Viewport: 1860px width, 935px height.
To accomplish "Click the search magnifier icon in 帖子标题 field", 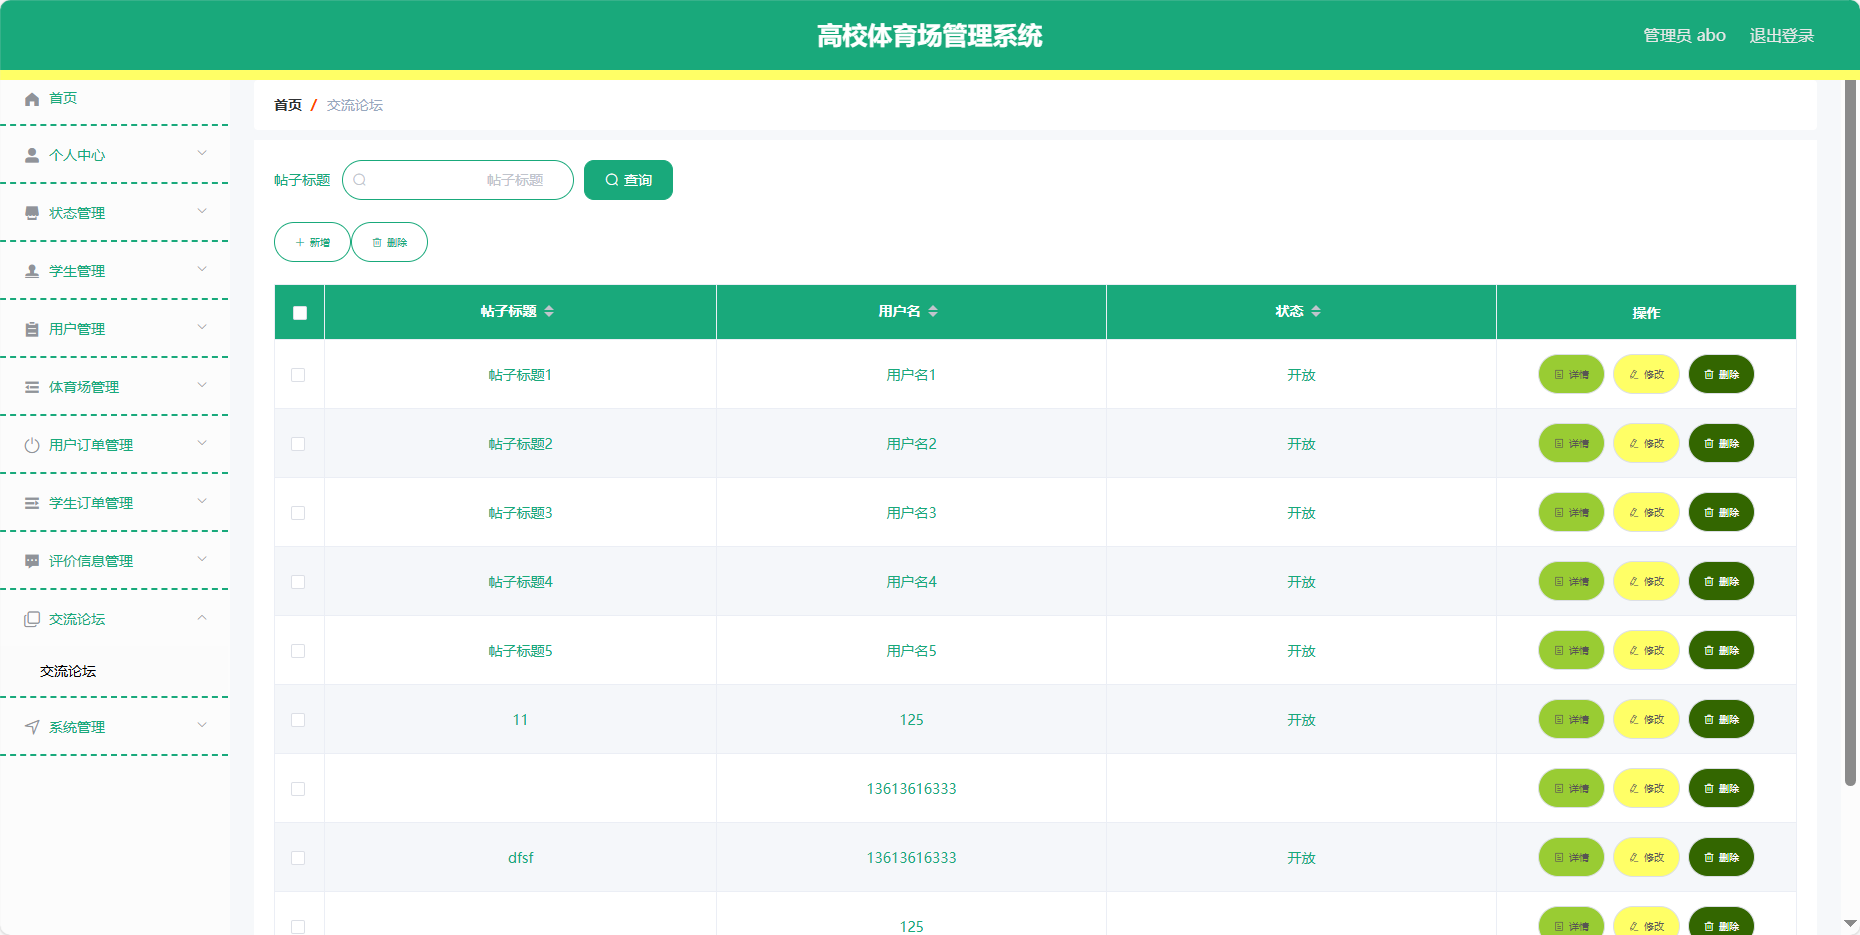I will [360, 180].
